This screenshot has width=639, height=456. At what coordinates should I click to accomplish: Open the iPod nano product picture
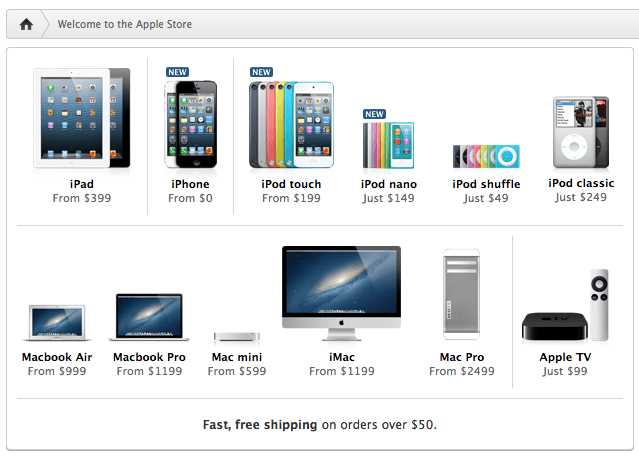tap(388, 145)
